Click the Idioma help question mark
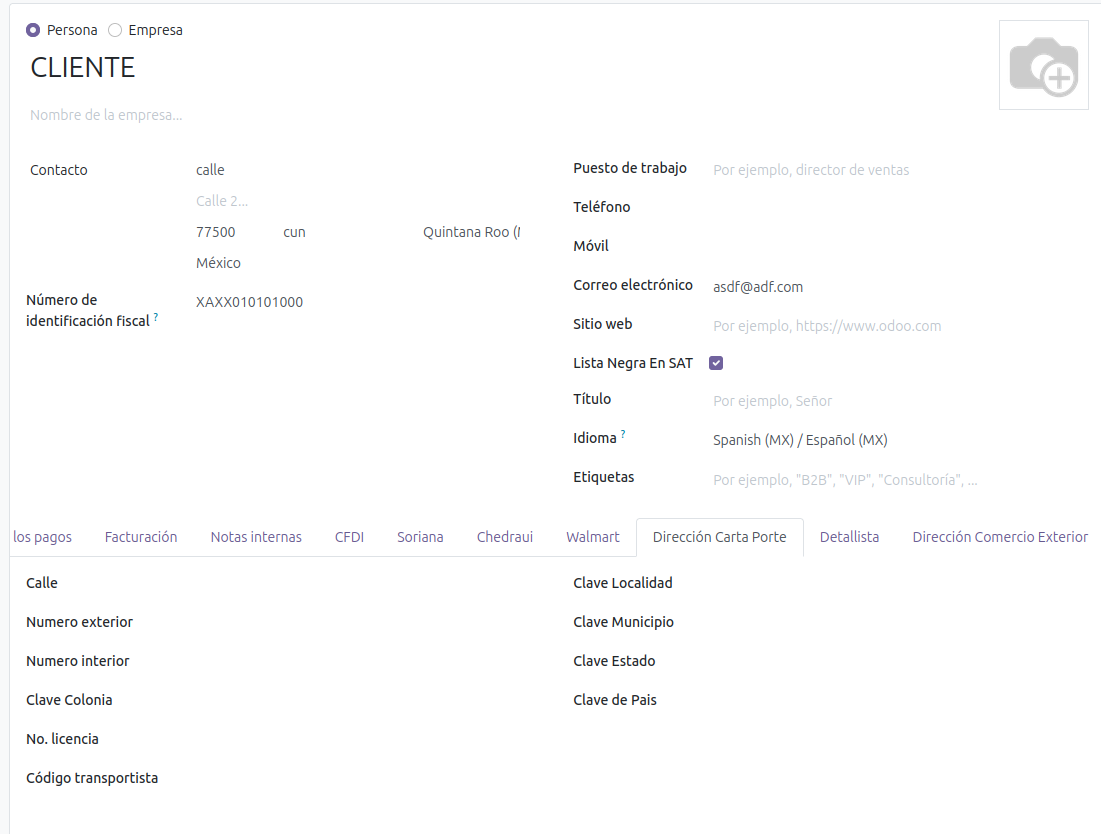1101x834 pixels. click(x=623, y=434)
